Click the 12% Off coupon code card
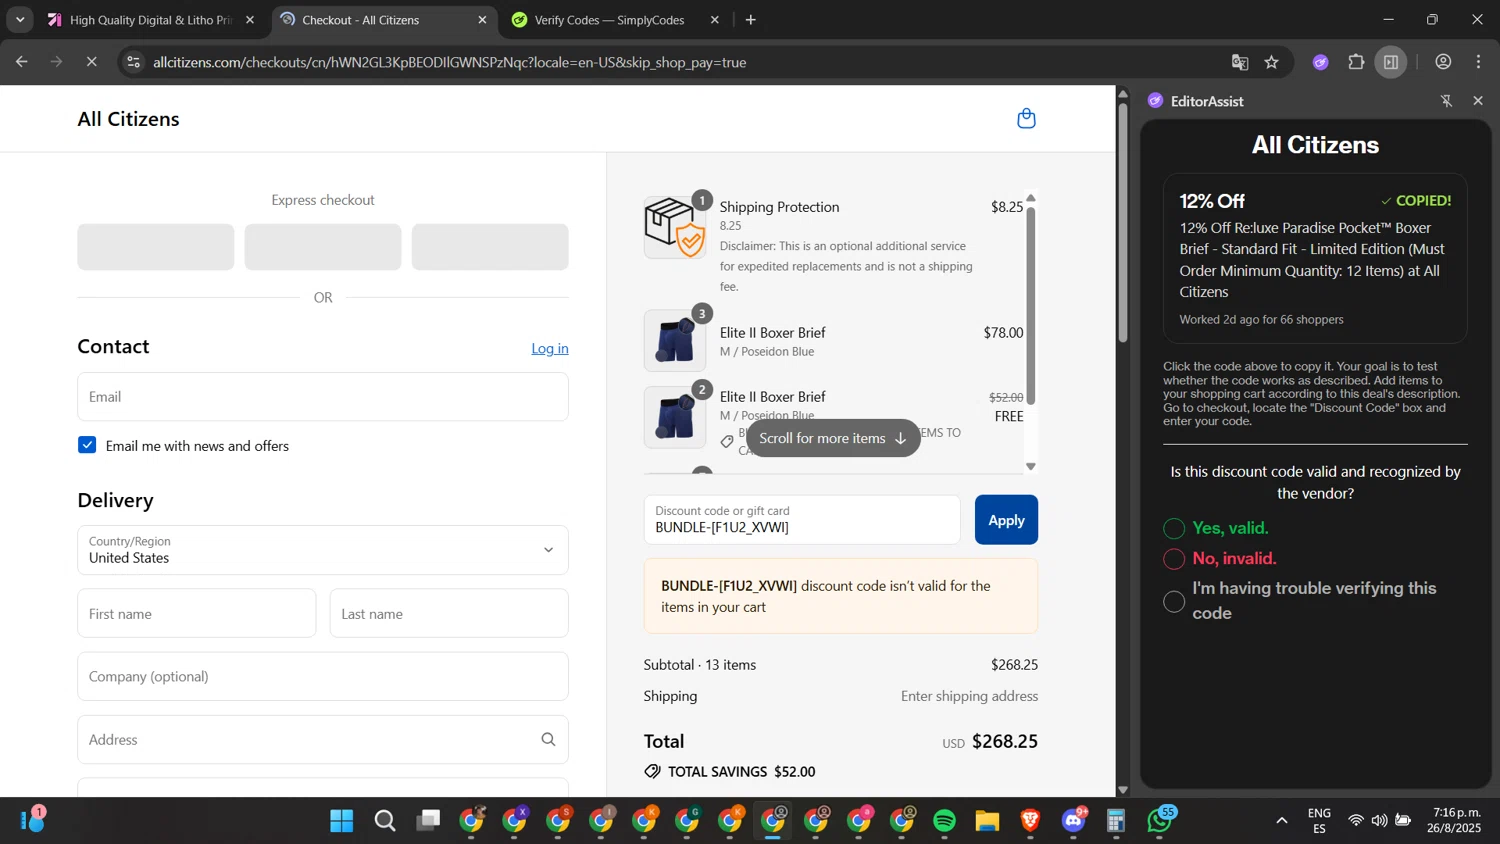Viewport: 1500px width, 844px height. 1315,259
